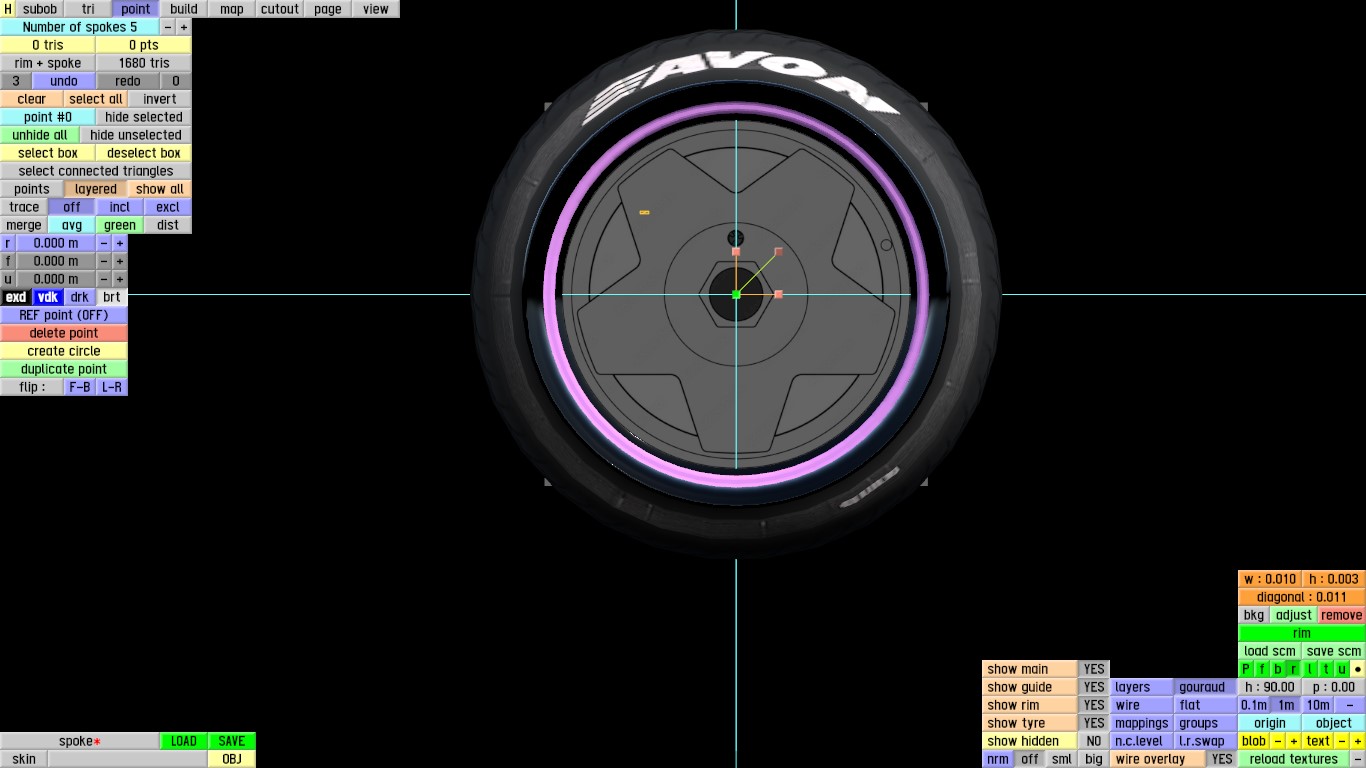
Task: Click load scm
Action: (x=1270, y=651)
